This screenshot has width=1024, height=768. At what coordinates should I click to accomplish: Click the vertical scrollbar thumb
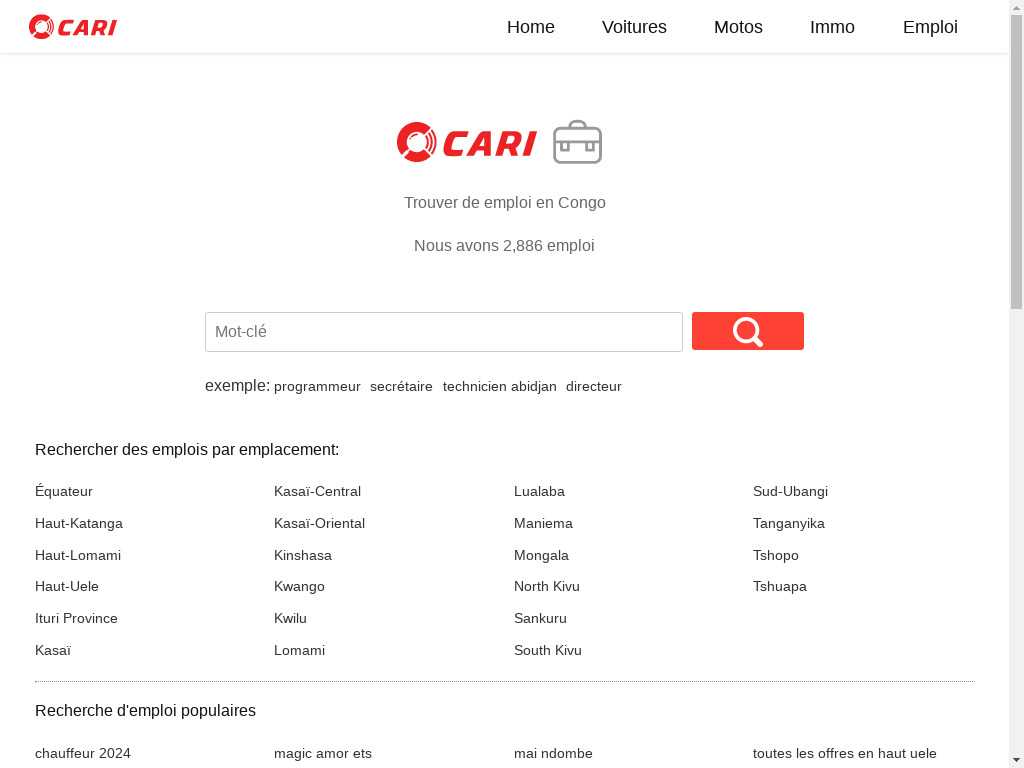(x=1017, y=161)
